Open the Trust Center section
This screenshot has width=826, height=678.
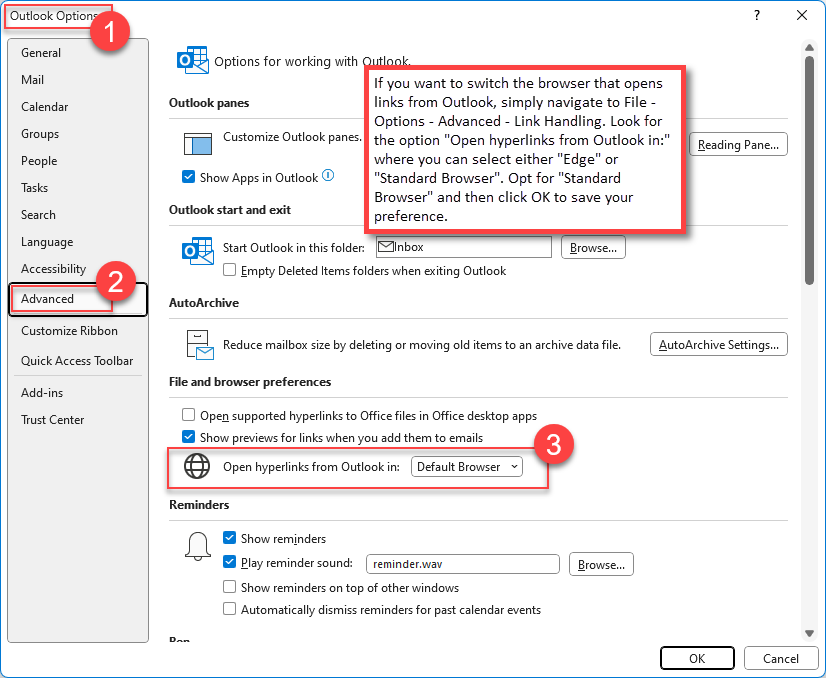coord(52,419)
